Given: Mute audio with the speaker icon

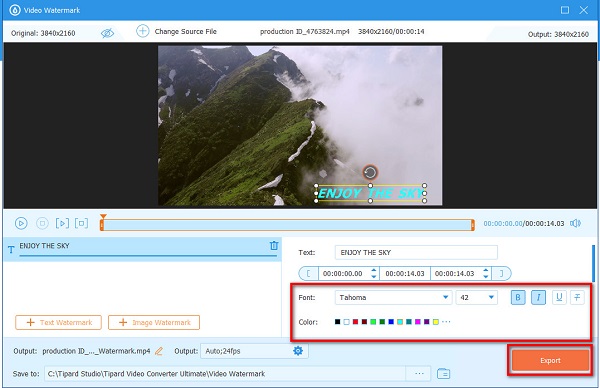Looking at the screenshot, I should point(575,223).
